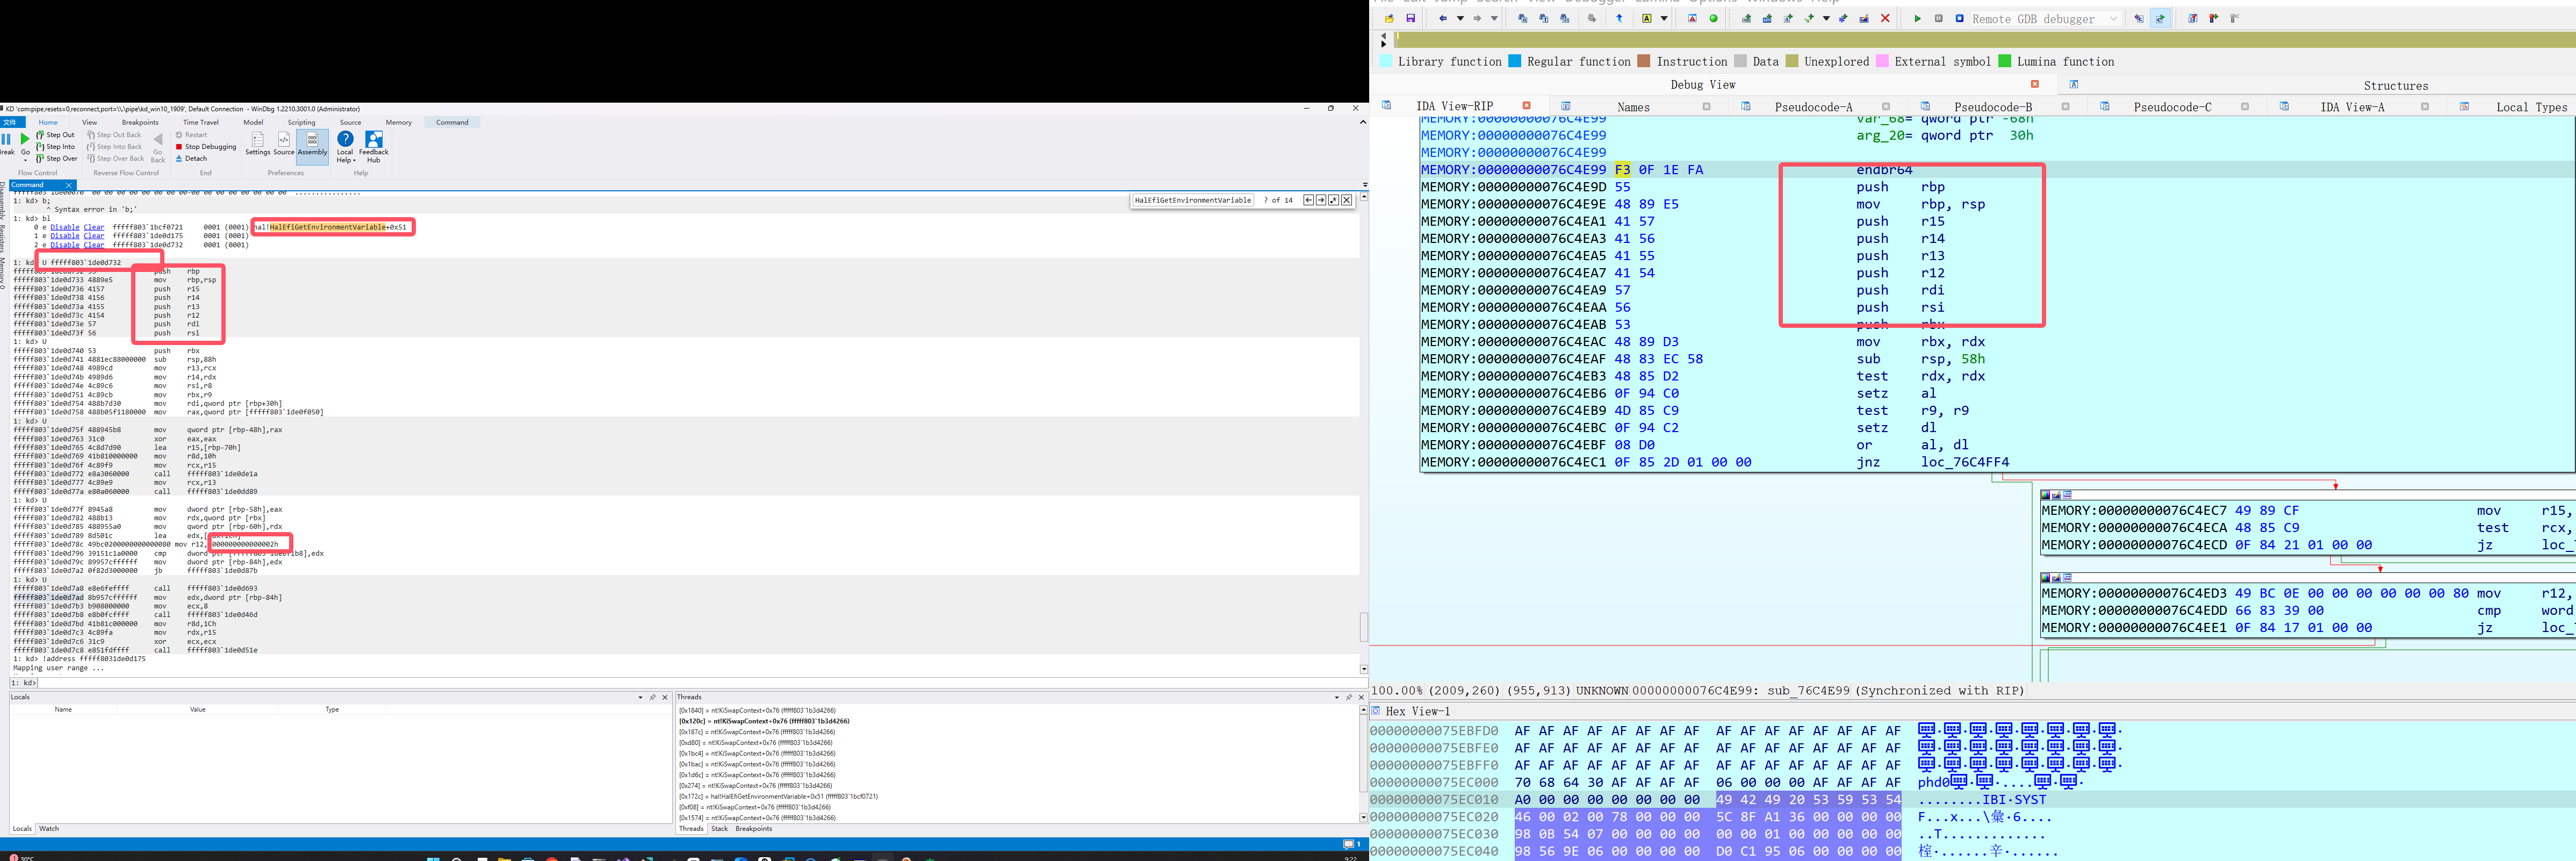Screen dimensions: 2576x861
Task: Click the Lumina function color swatch
Action: [x=2004, y=61]
